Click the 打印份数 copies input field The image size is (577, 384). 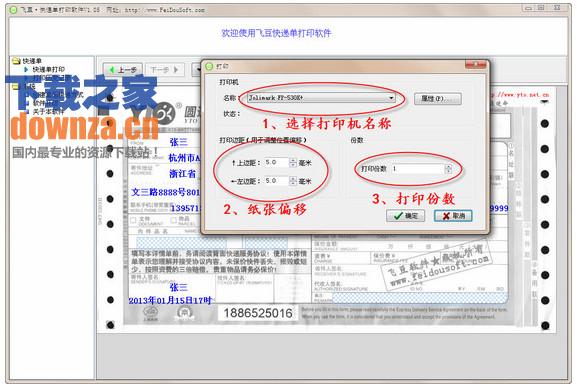[x=418, y=168]
